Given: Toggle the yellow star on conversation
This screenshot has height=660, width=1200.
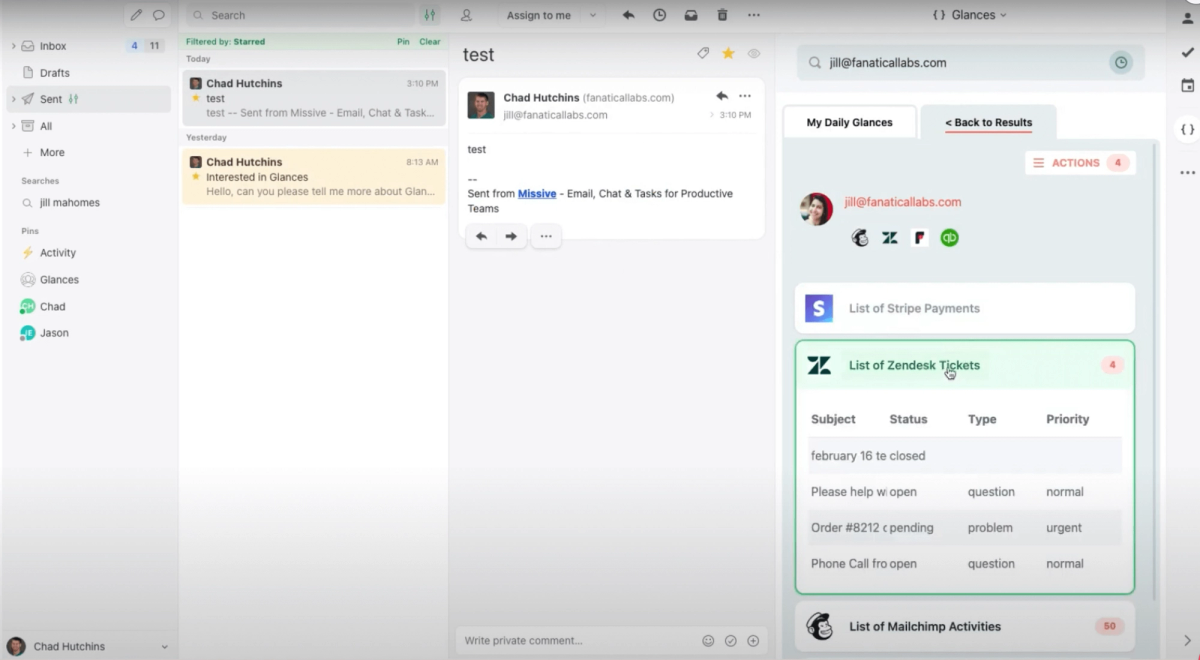Looking at the screenshot, I should pos(728,54).
